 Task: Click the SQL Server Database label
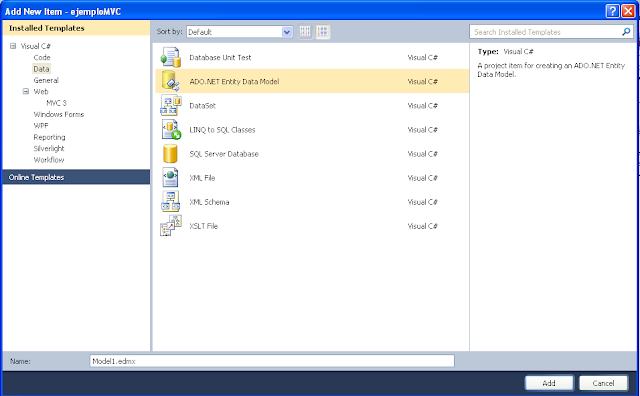tap(224, 154)
